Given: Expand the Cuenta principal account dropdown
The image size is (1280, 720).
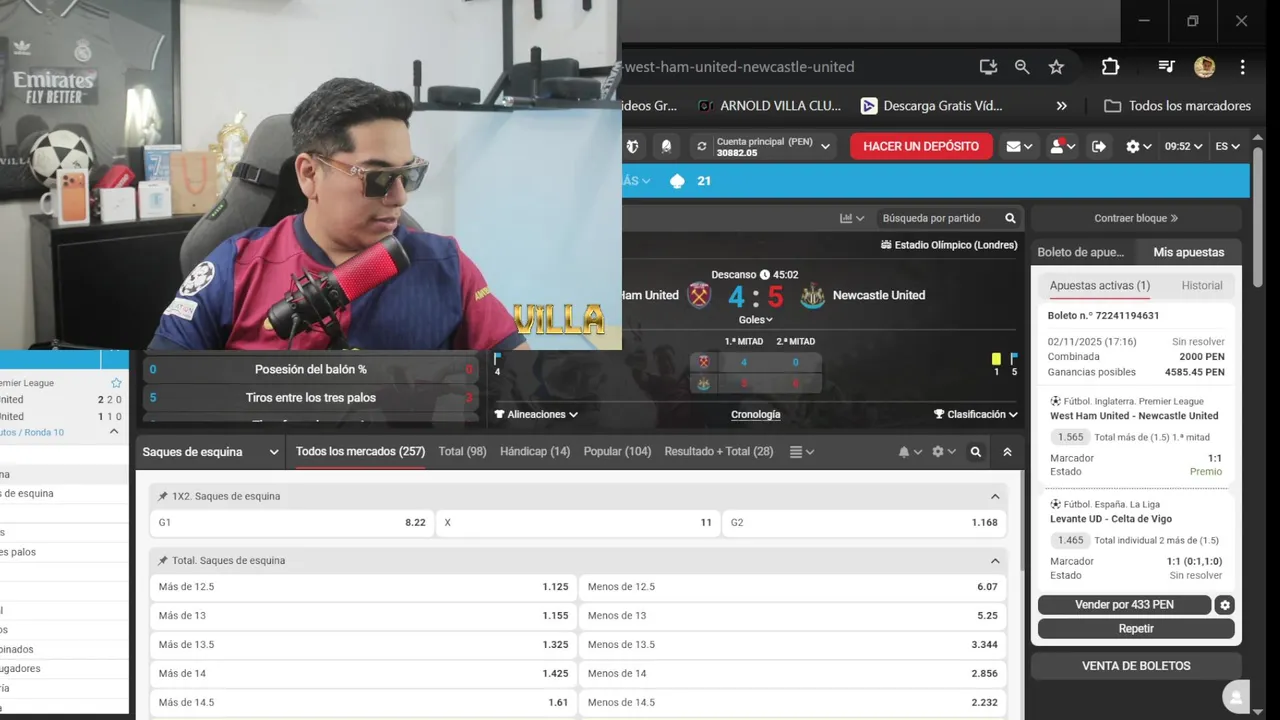Looking at the screenshot, I should (826, 146).
